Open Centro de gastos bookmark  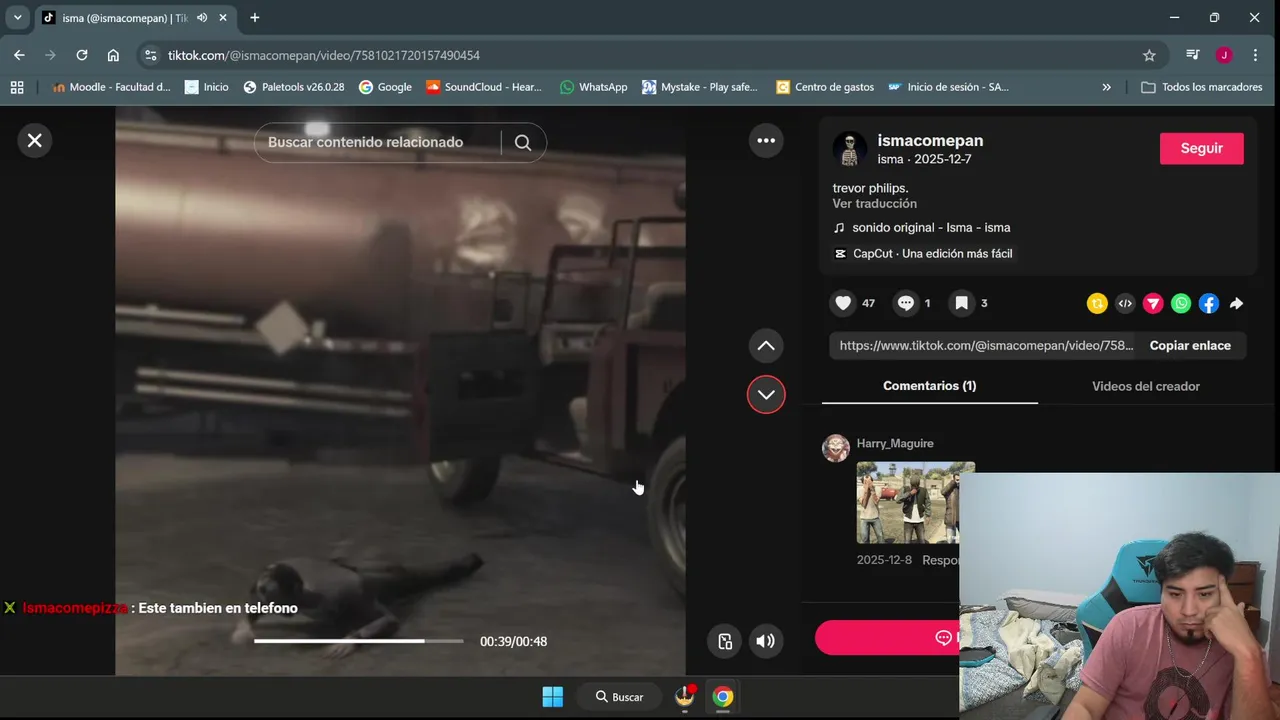pyautogui.click(x=825, y=87)
